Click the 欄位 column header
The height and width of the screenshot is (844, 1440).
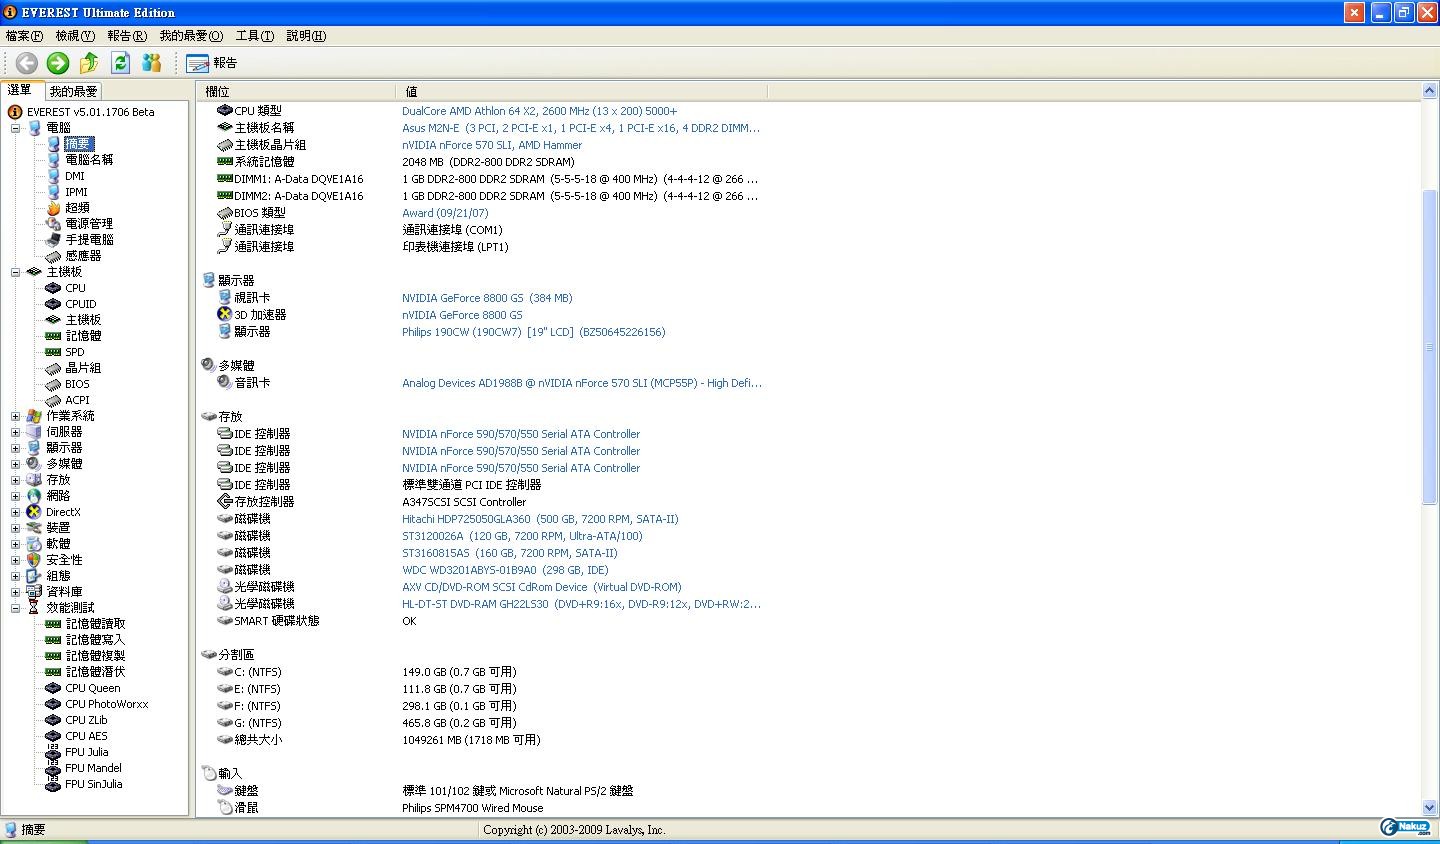[x=217, y=91]
